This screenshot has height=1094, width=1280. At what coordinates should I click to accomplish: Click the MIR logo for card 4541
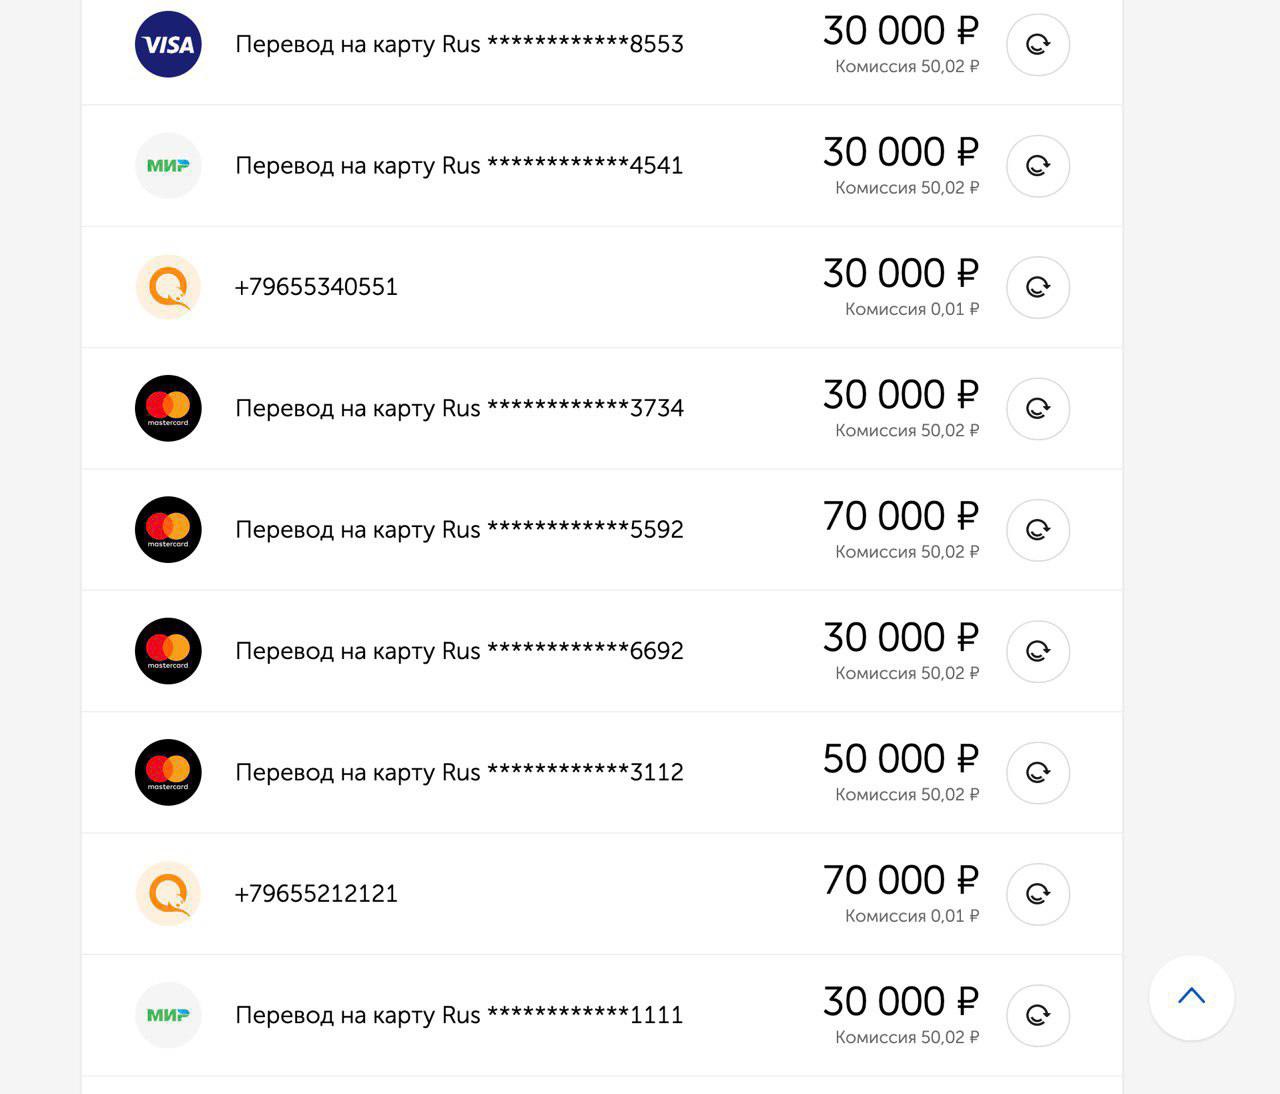pos(168,166)
